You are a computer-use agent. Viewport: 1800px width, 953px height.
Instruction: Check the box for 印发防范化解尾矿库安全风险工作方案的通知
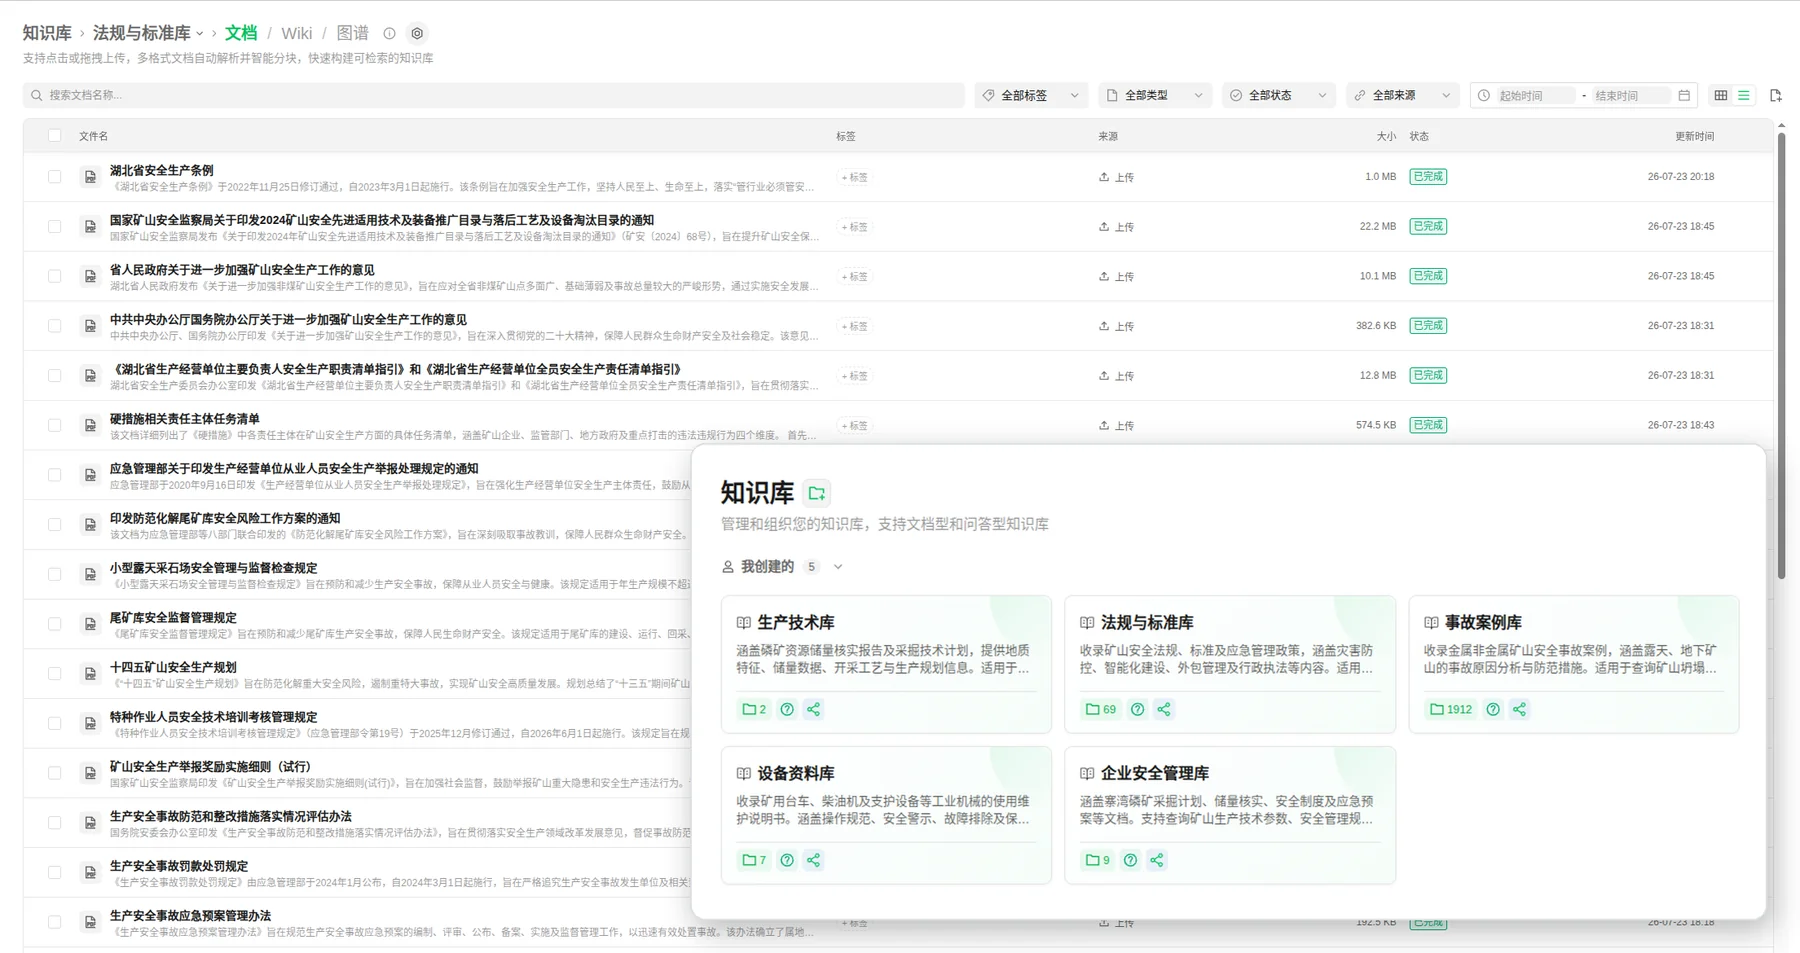[x=55, y=524]
